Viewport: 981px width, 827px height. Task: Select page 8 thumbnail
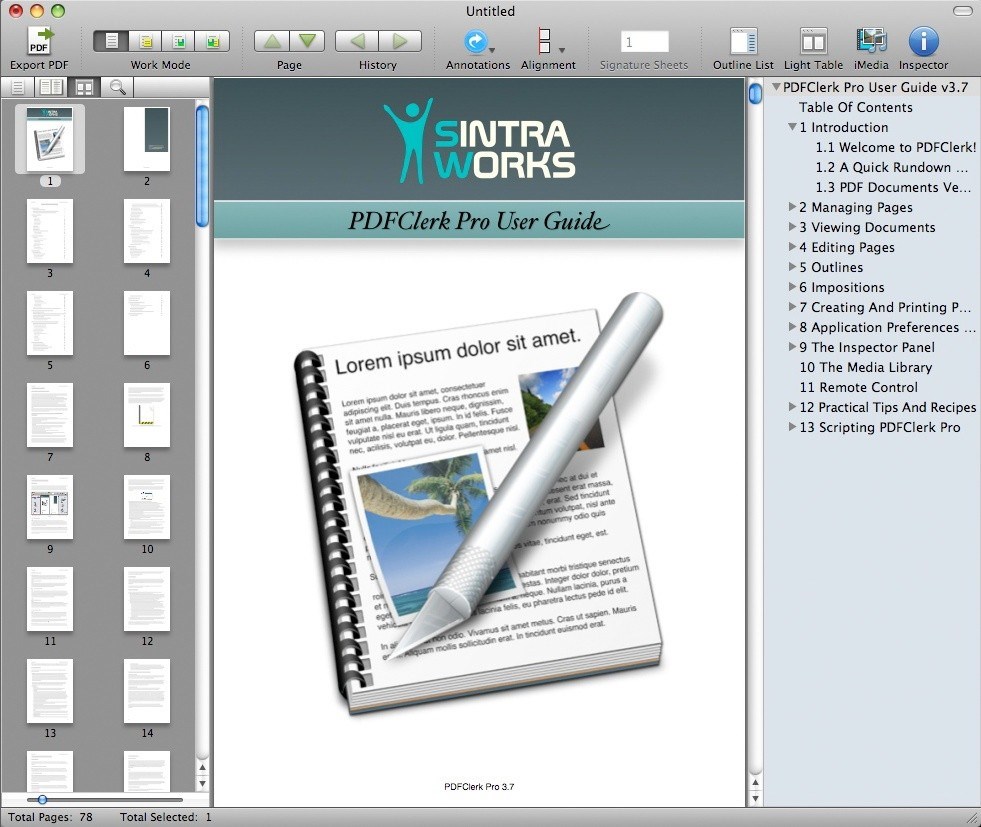[x=147, y=415]
